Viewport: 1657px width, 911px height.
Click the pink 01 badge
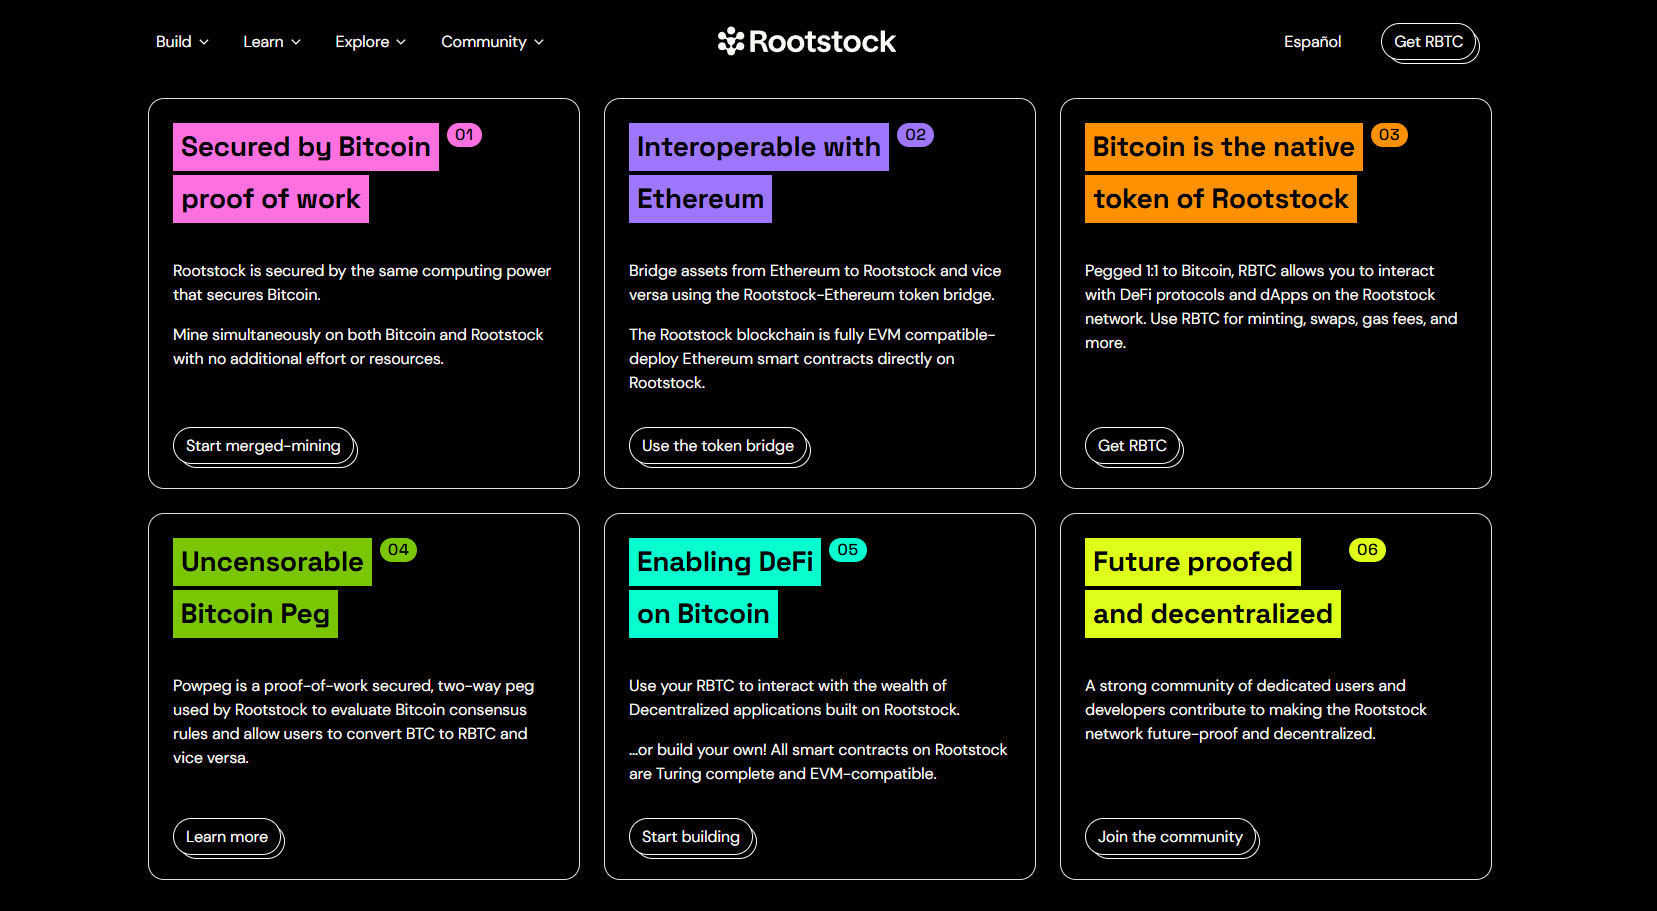pos(464,135)
